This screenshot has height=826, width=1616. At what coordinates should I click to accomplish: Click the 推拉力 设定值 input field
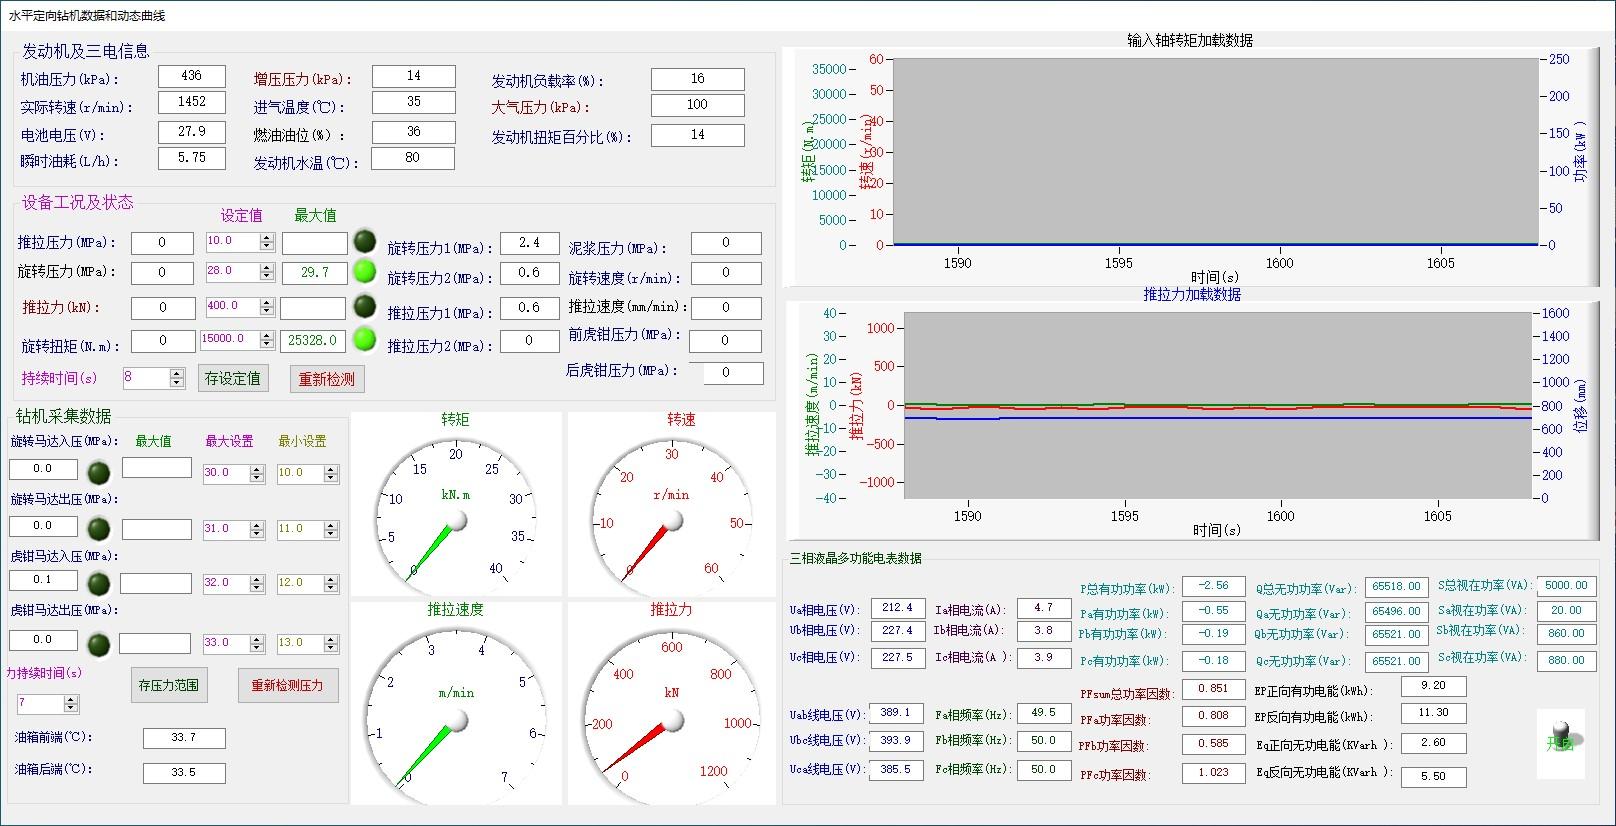pos(230,307)
